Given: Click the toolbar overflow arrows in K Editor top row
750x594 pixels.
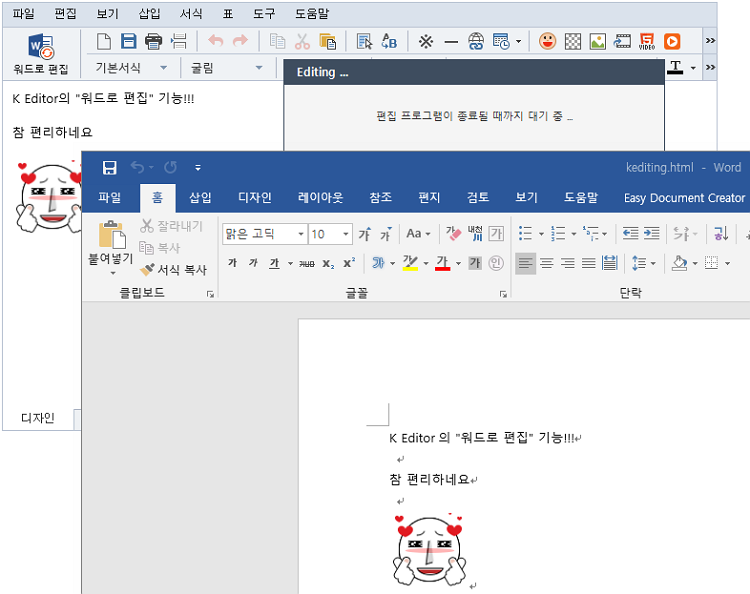Looking at the screenshot, I should (710, 41).
